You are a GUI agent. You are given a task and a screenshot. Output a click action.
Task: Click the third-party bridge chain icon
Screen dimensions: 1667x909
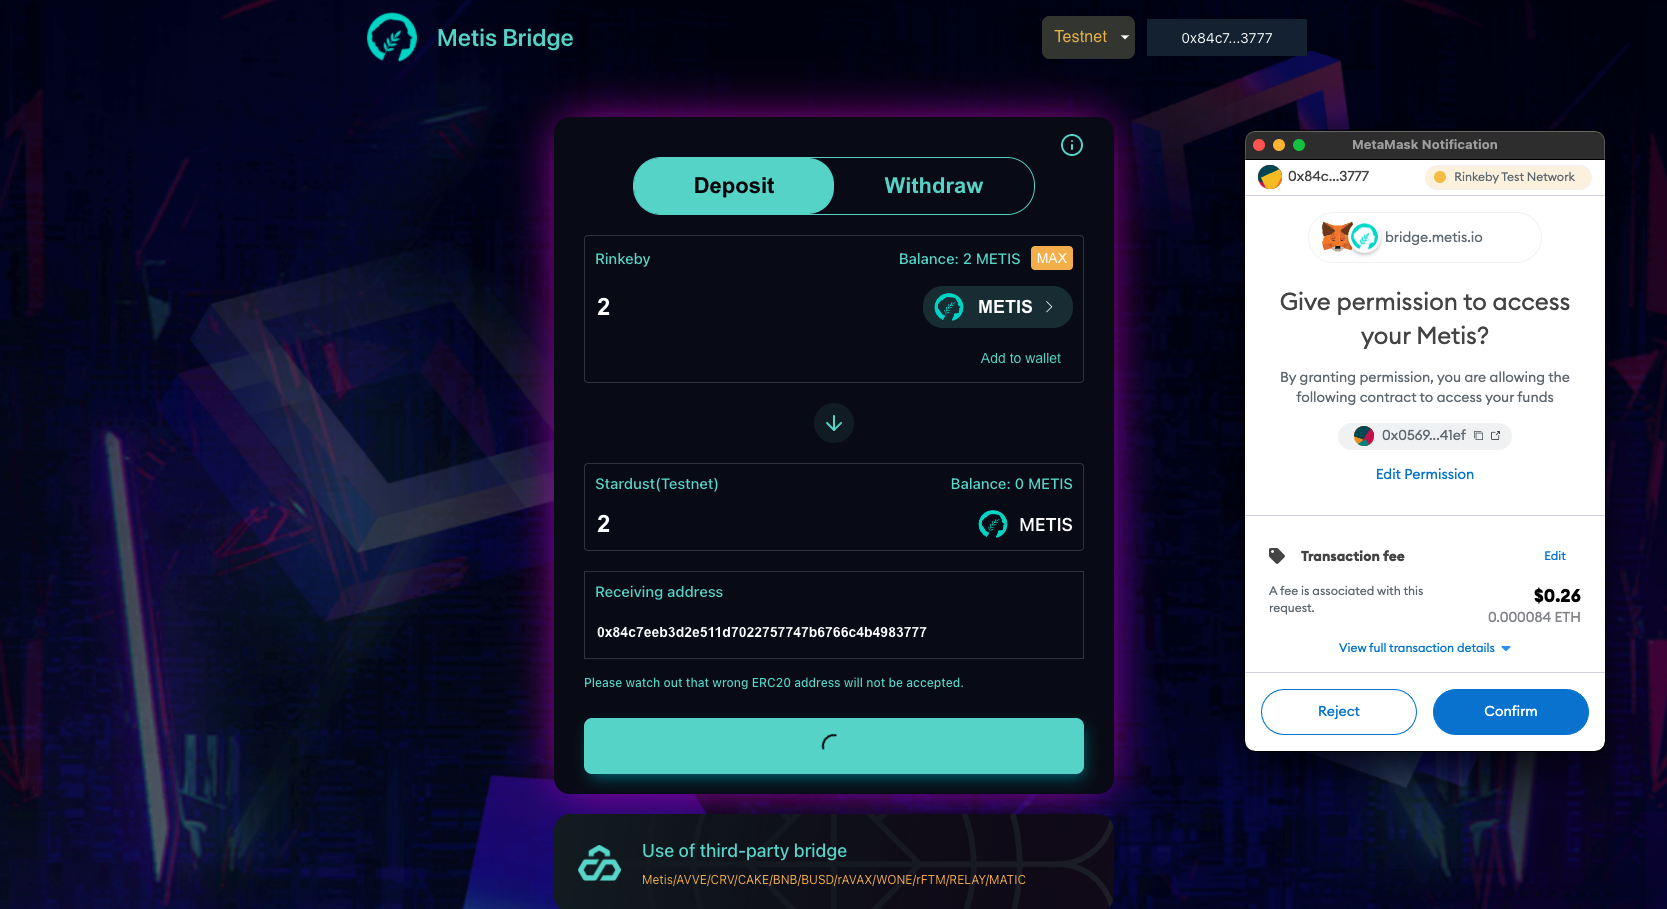coord(600,864)
